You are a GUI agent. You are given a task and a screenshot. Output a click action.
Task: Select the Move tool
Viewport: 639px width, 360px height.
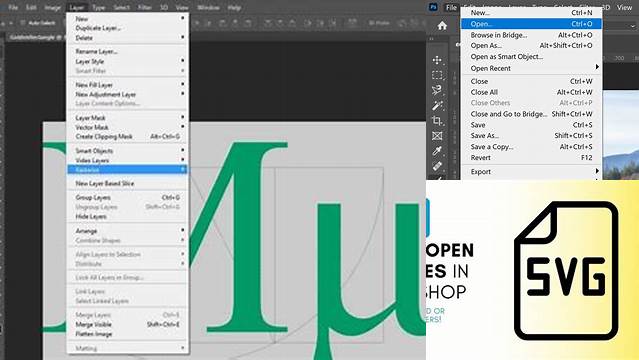click(437, 60)
